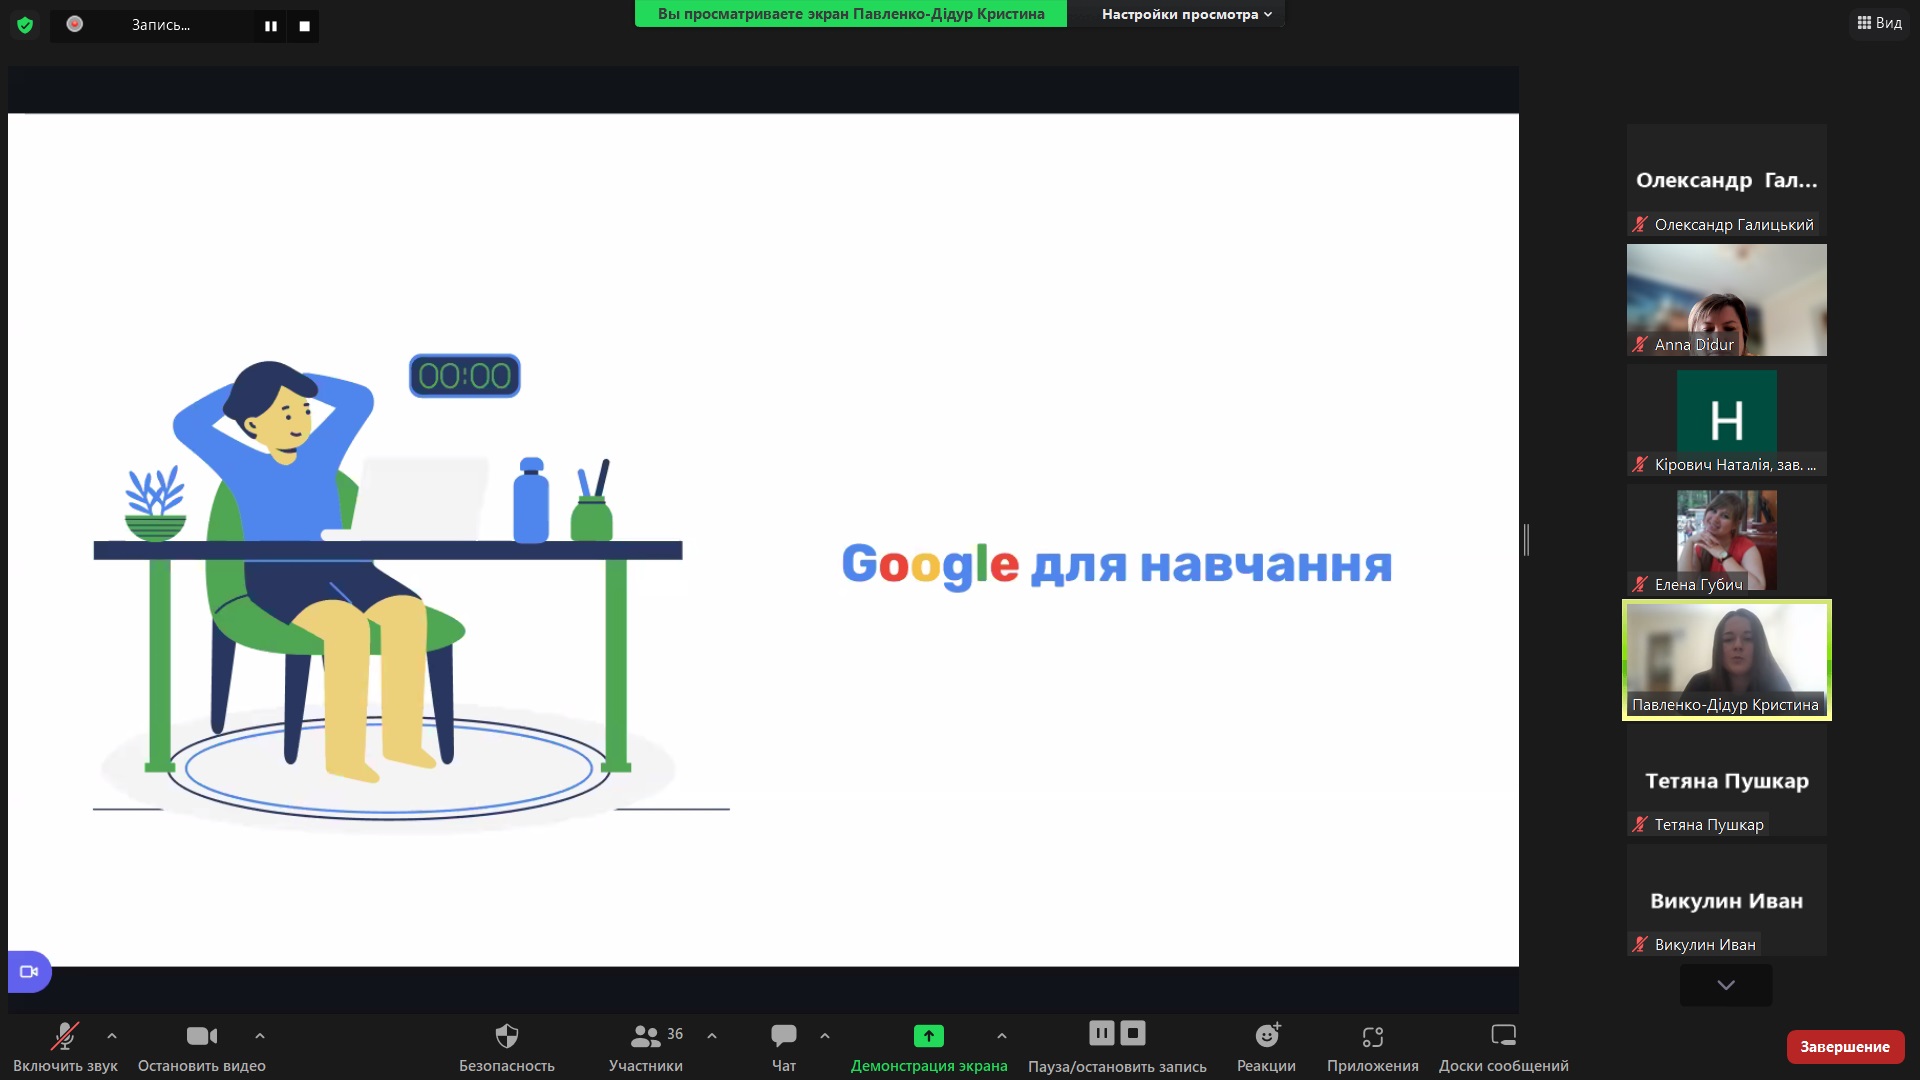Click the red Завершение end meeting button
This screenshot has height=1080, width=1920.
coord(1844,1046)
